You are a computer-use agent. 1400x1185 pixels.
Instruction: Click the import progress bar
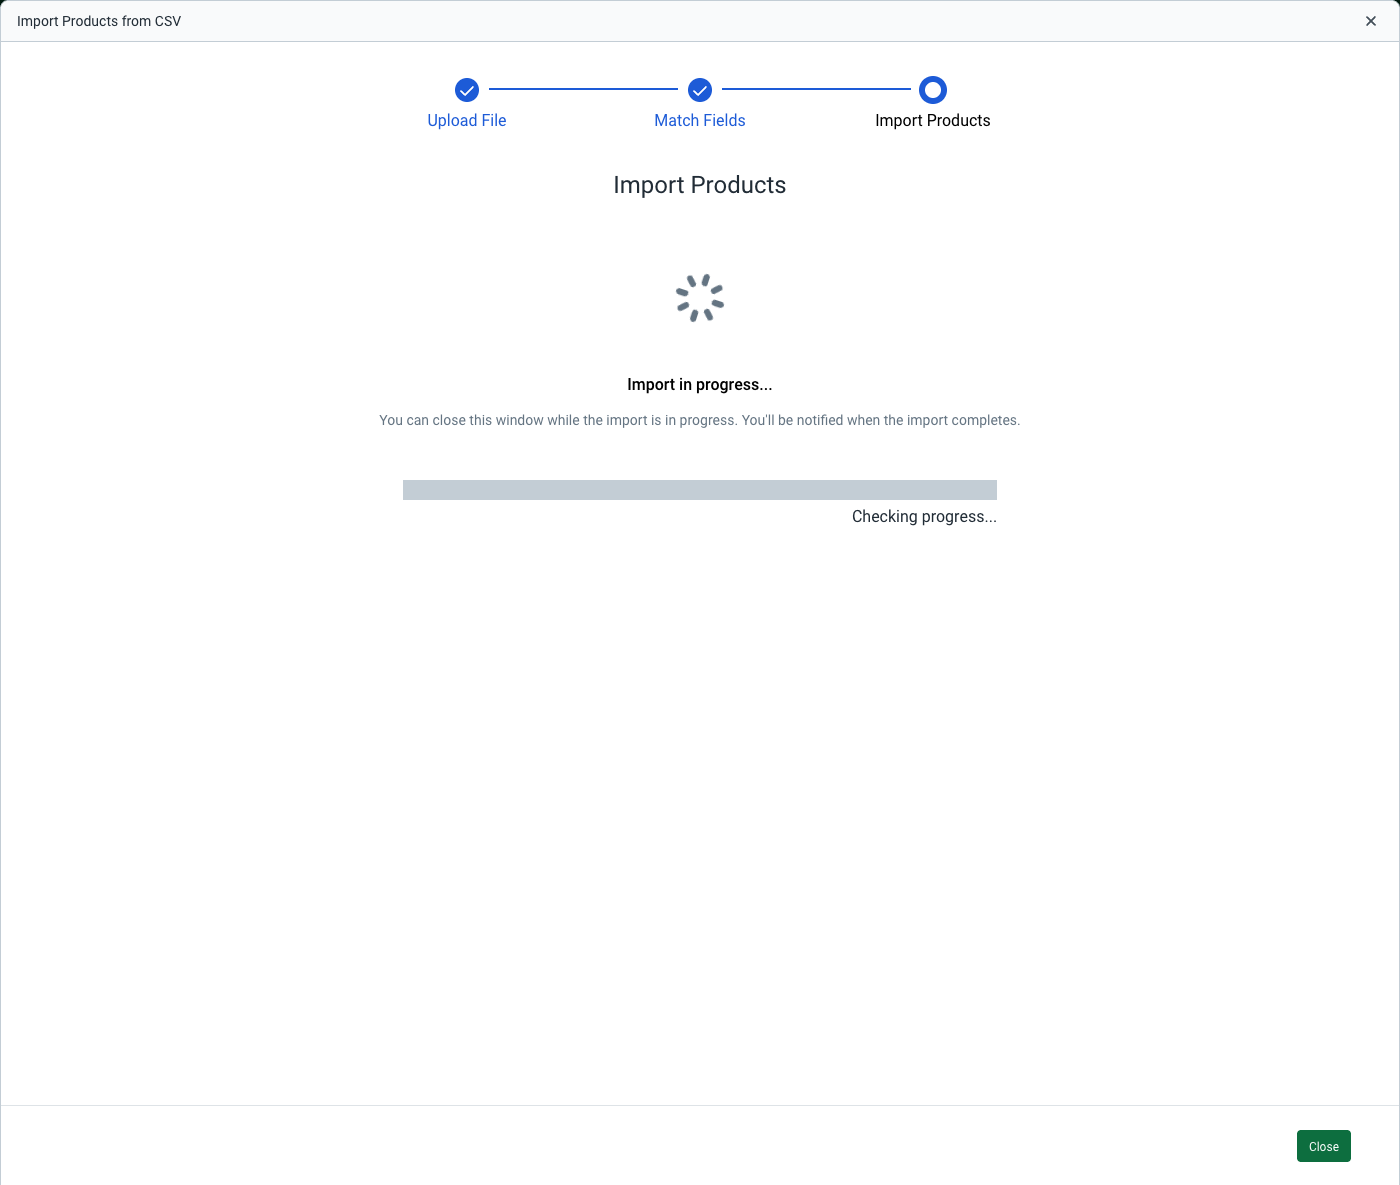tap(700, 490)
